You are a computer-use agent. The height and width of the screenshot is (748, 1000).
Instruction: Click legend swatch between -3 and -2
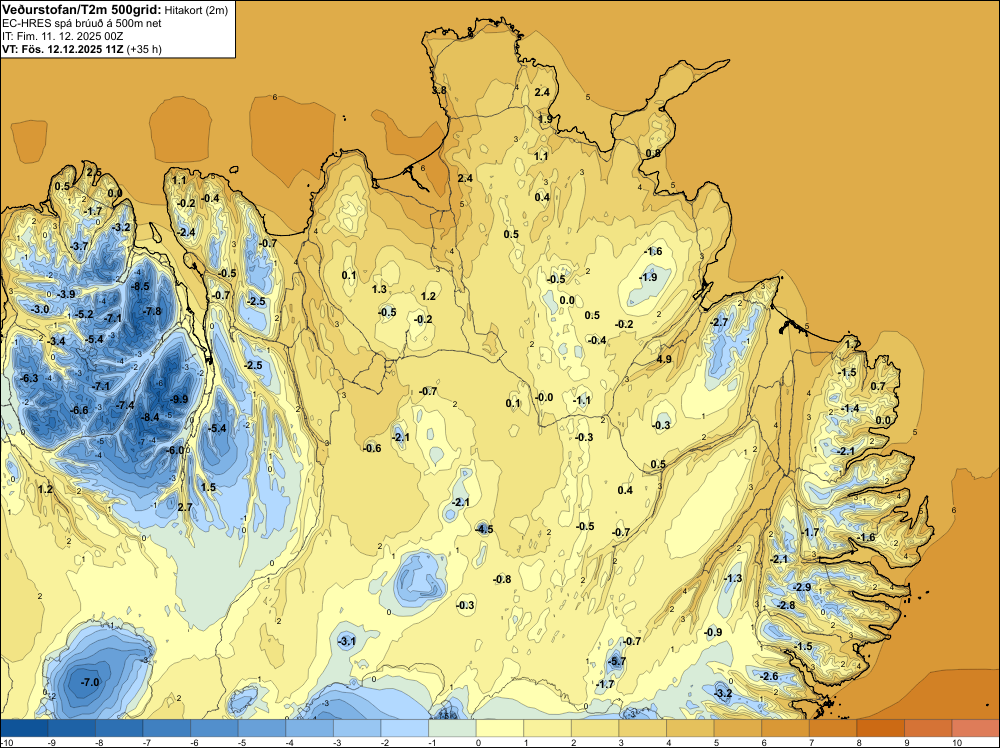point(357,728)
